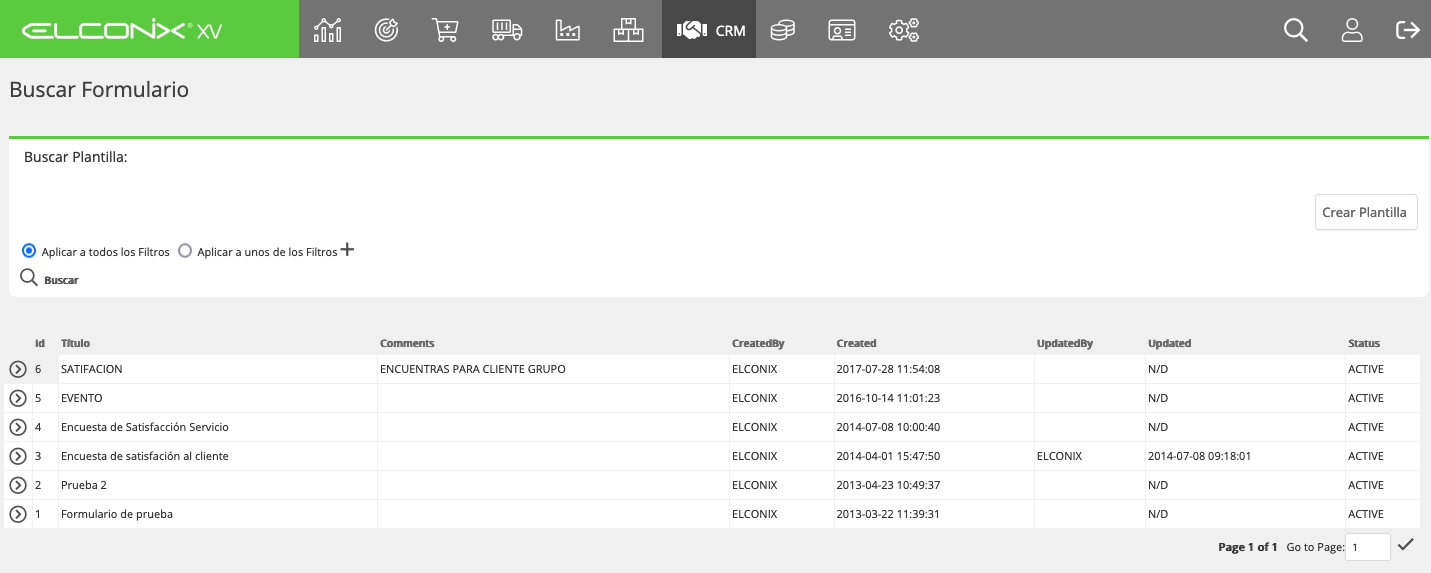Sort by the Status column header
This screenshot has width=1431, height=573.
tap(1363, 343)
